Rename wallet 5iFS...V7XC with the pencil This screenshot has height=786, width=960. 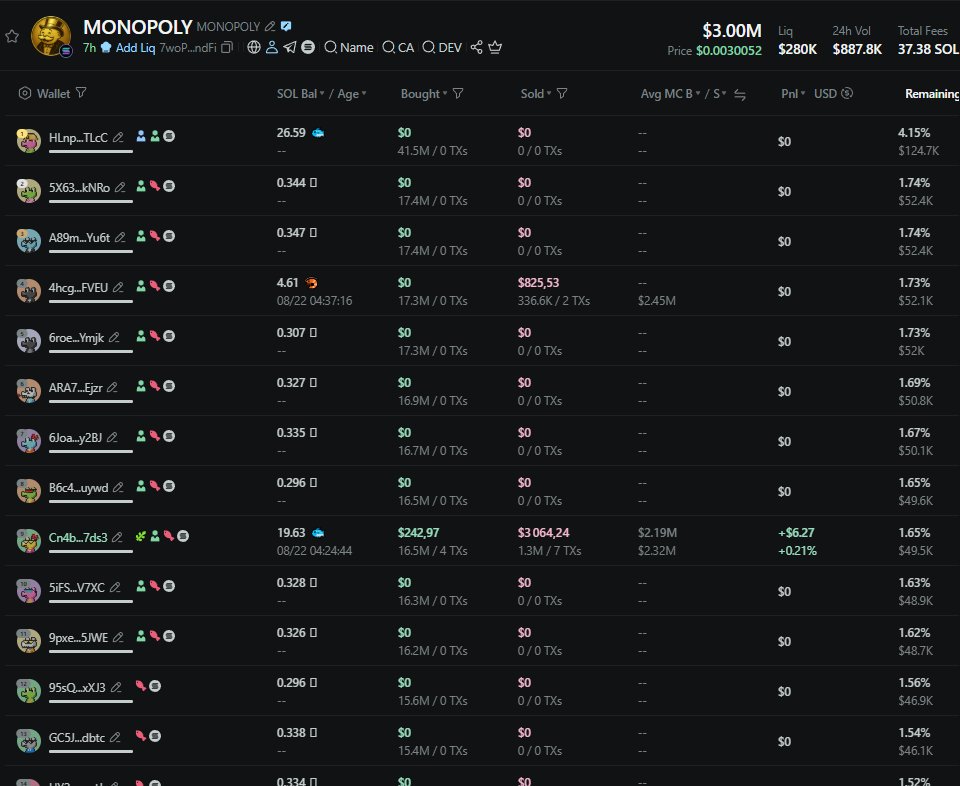(x=114, y=588)
